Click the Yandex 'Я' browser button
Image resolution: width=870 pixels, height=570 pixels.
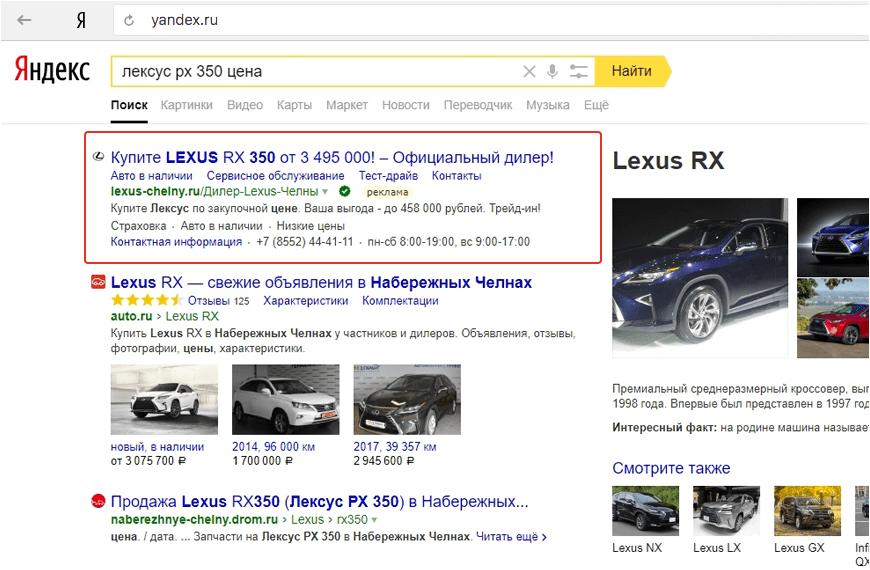[x=80, y=20]
